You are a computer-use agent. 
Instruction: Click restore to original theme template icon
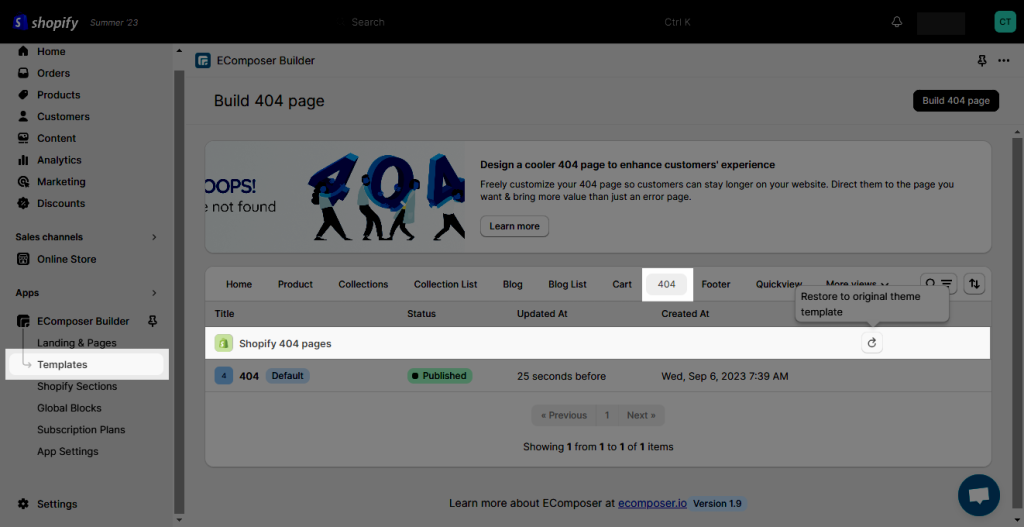click(872, 343)
